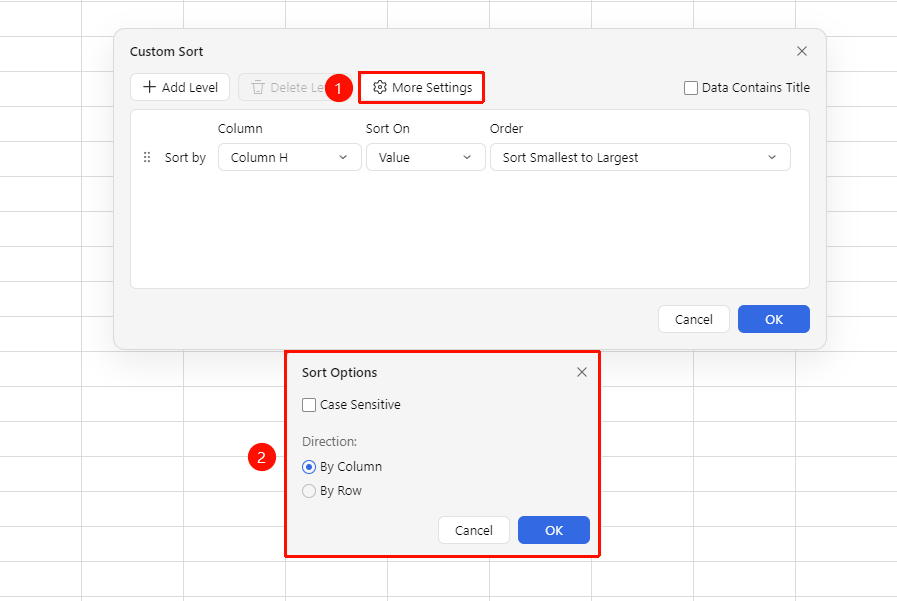
Task: Close the Sort Options dialog
Action: [582, 372]
